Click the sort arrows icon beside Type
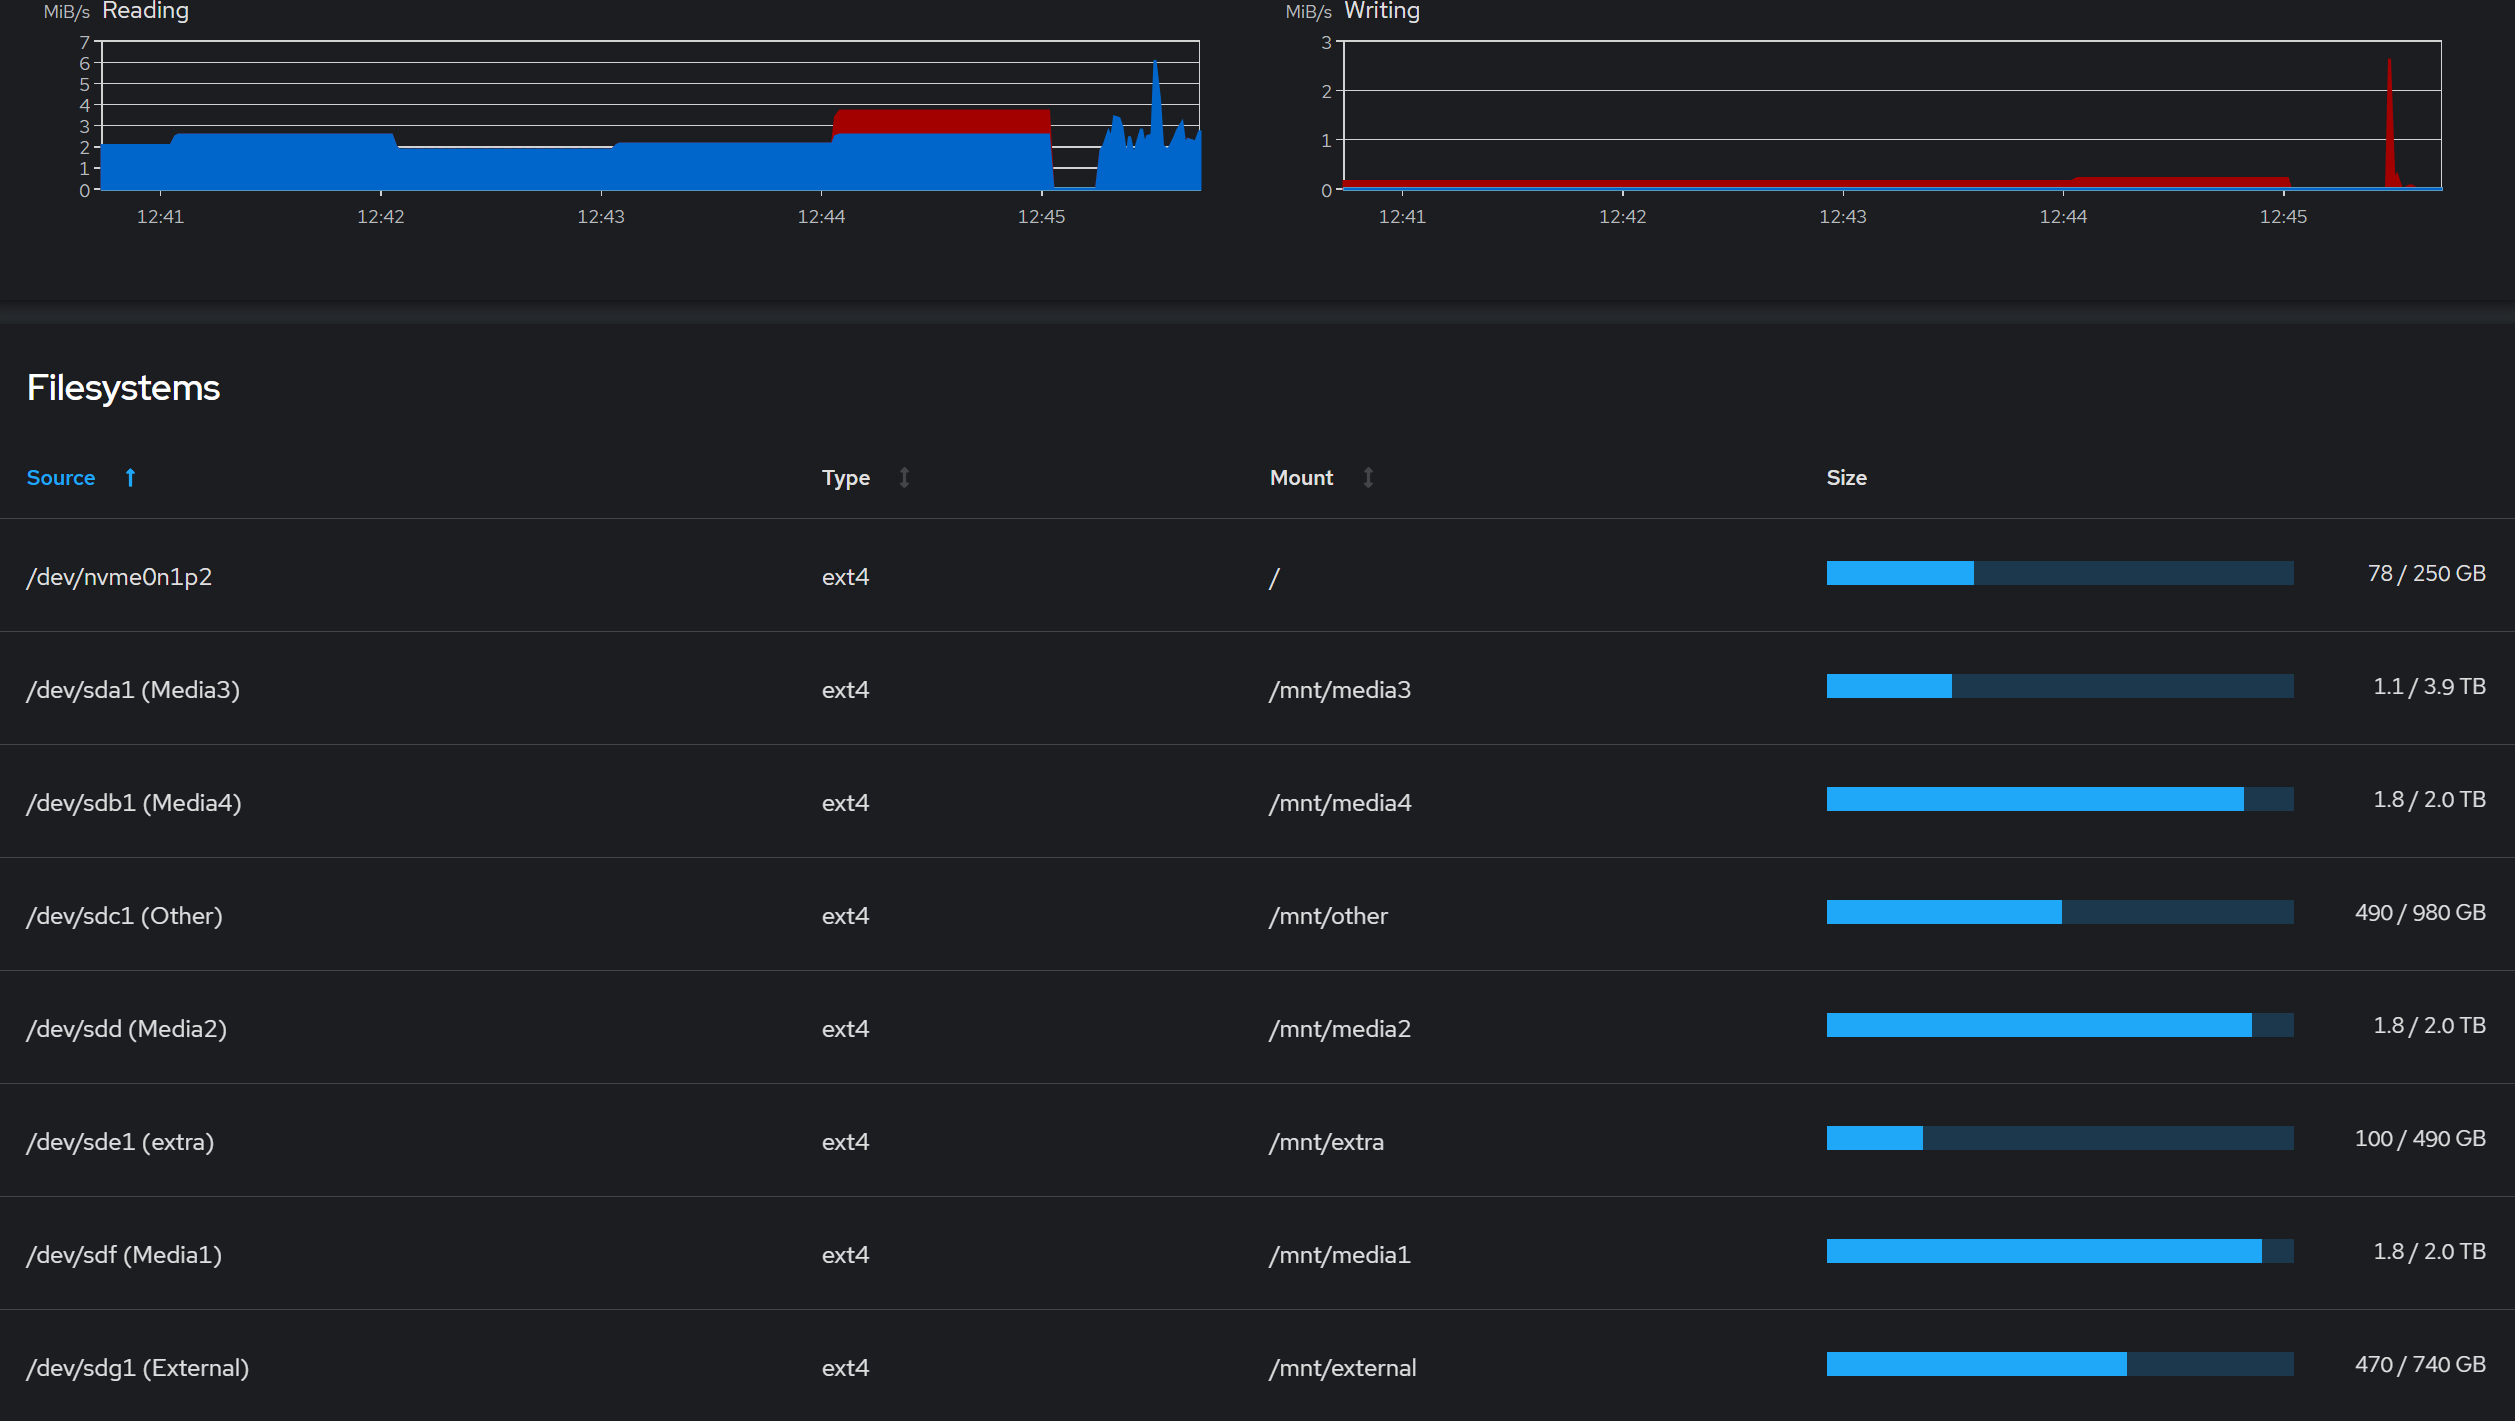The image size is (2515, 1421). click(904, 478)
